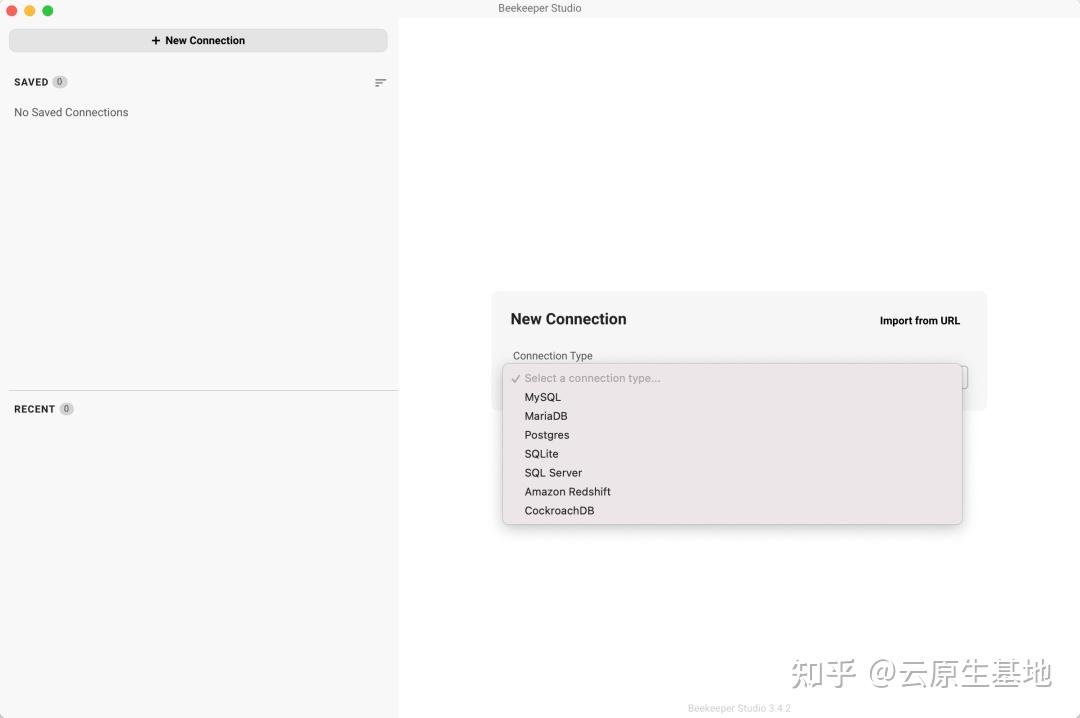The height and width of the screenshot is (718, 1080).
Task: Click the SAVED count badge
Action: (59, 82)
